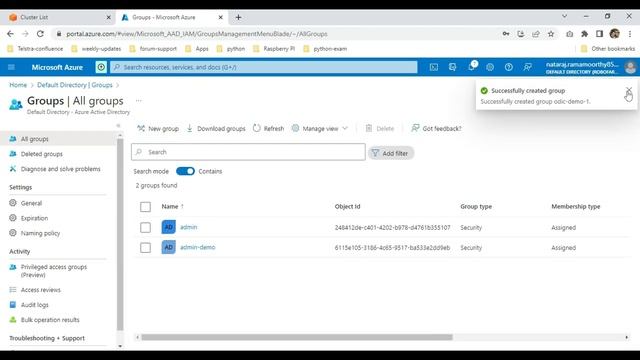The height and width of the screenshot is (360, 640).
Task: Click the Chrome profile avatar
Action: click(x=614, y=34)
